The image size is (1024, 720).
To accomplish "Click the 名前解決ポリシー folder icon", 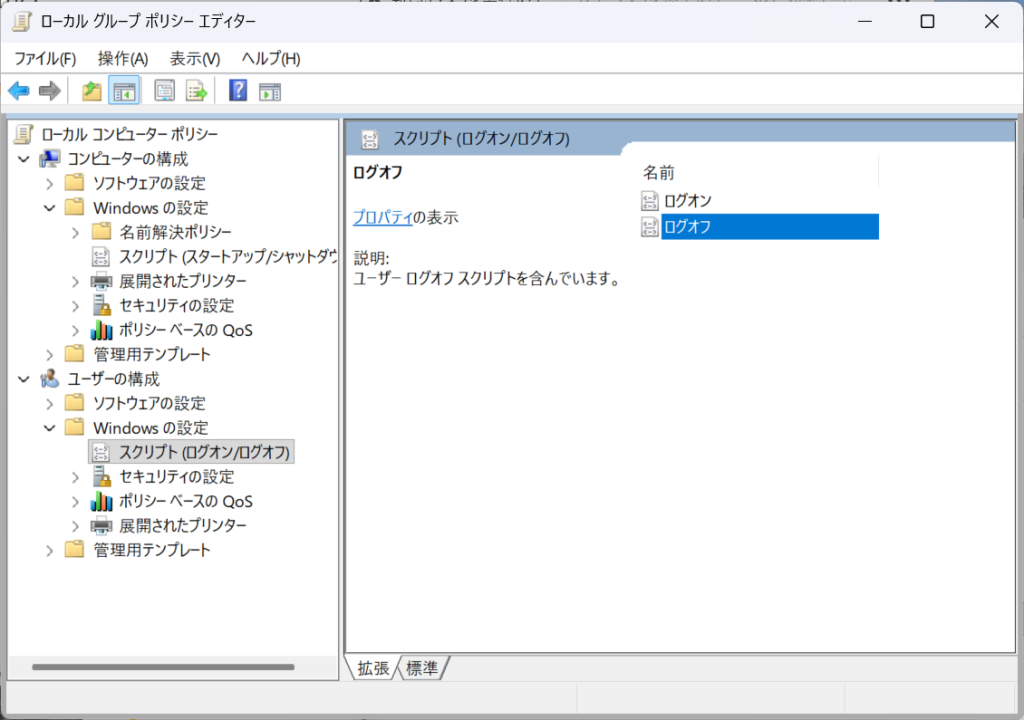I will [101, 231].
